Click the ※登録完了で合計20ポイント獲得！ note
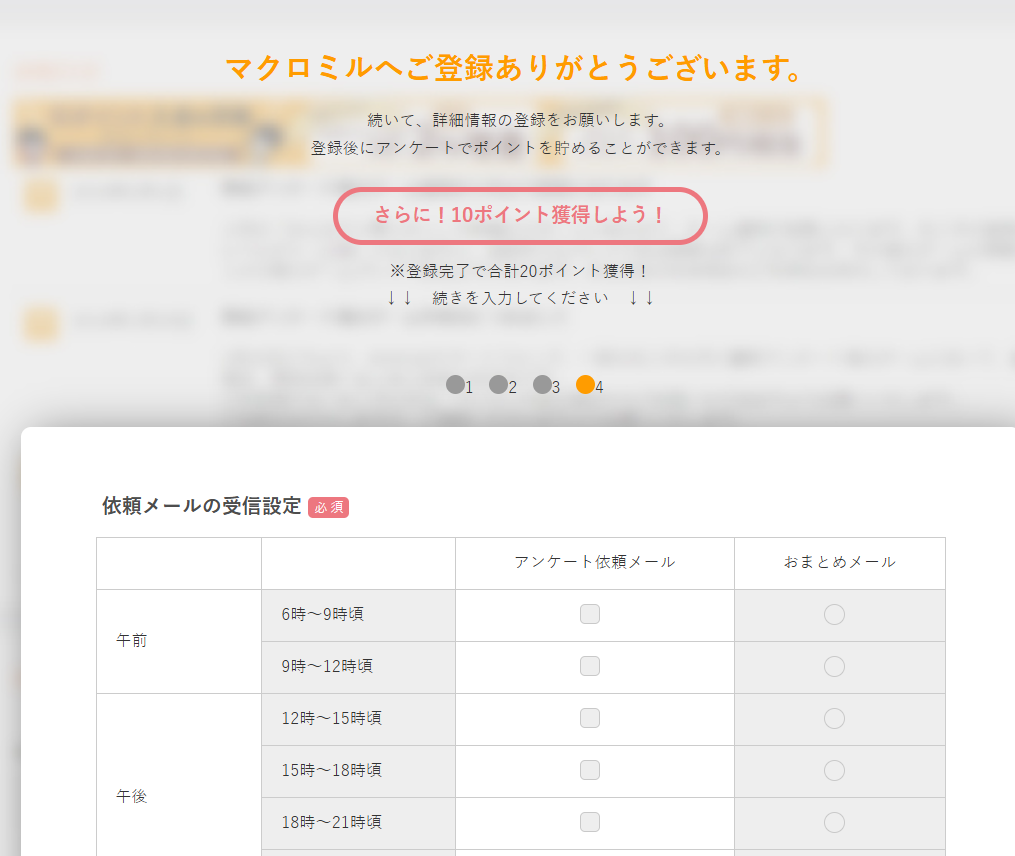 coord(518,271)
